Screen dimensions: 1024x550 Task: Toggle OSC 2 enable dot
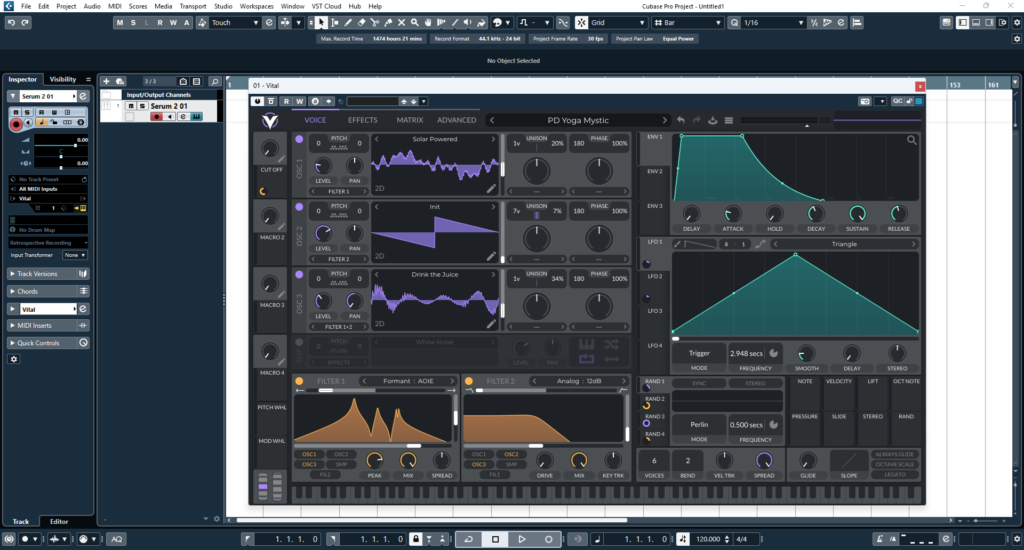pos(299,207)
